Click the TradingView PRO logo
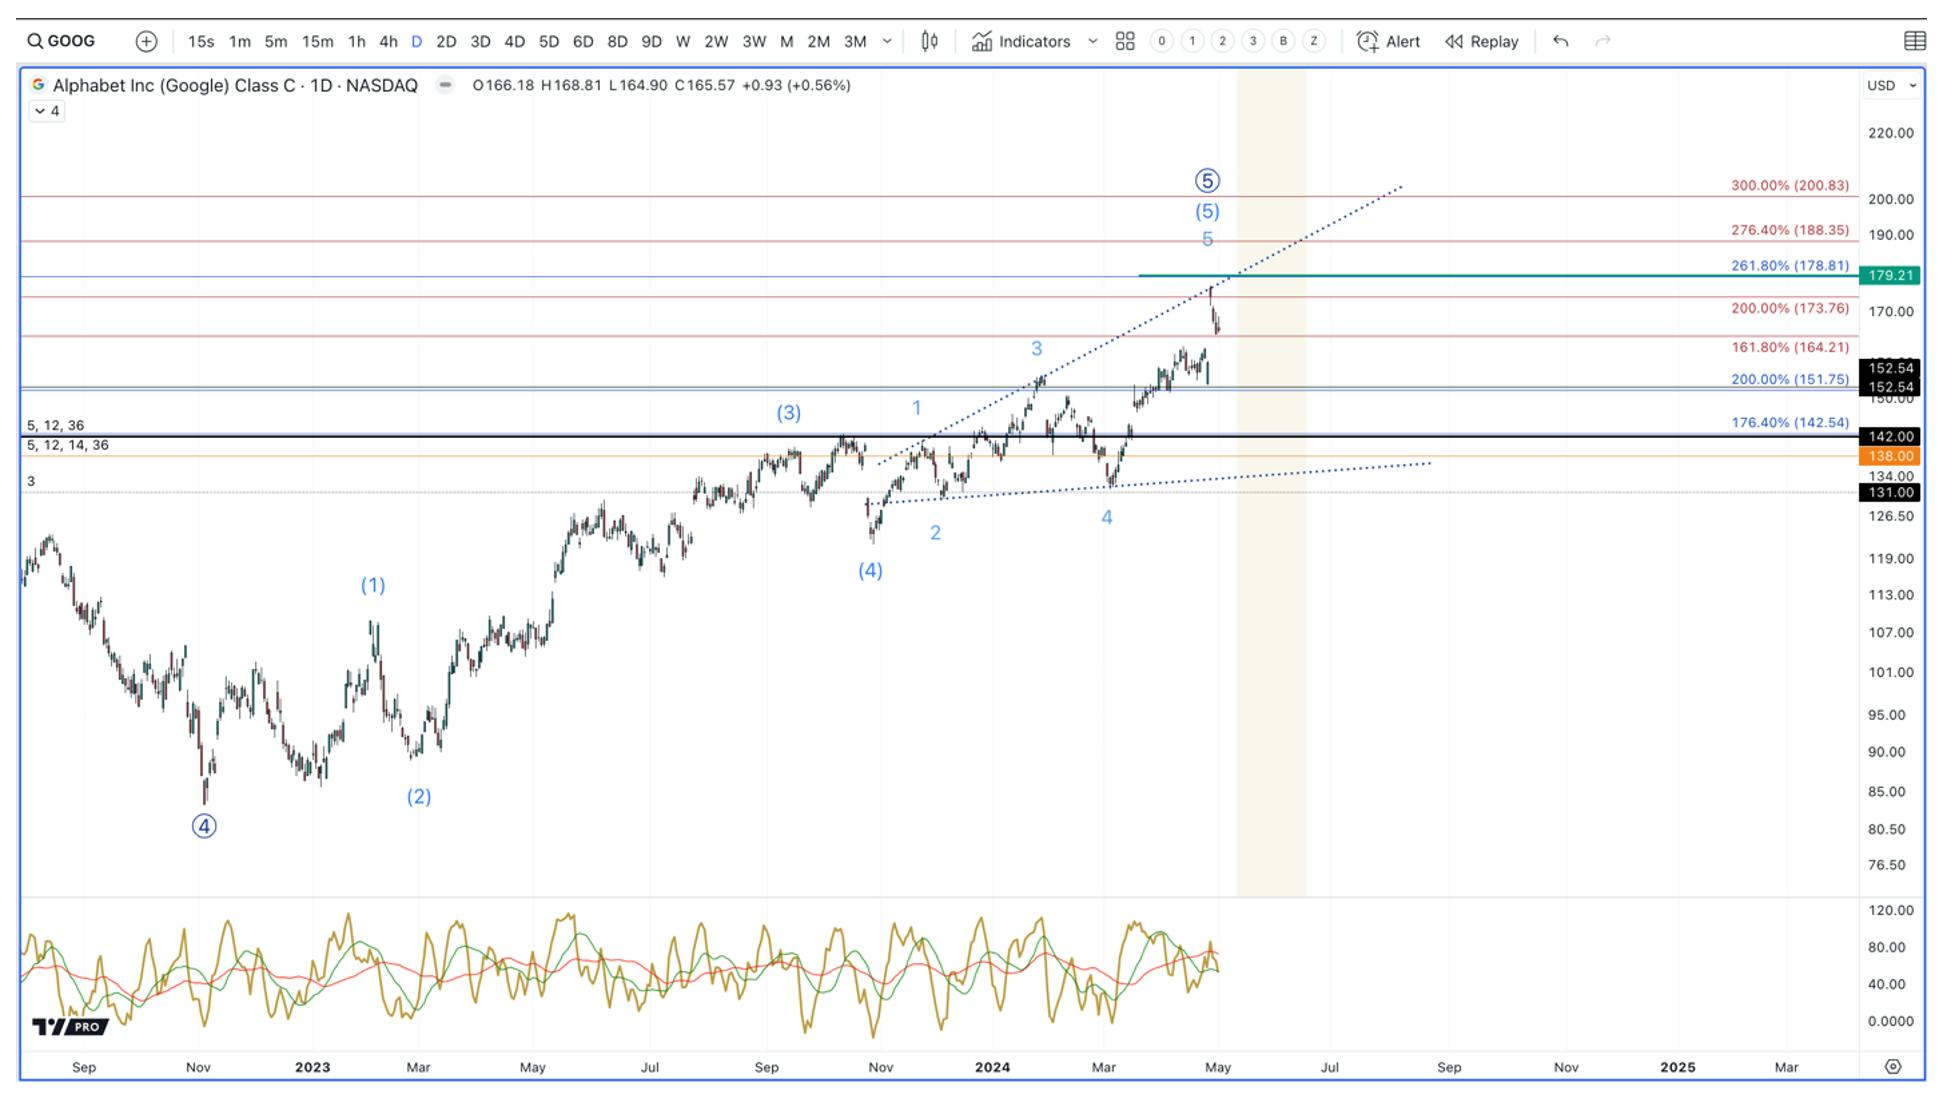The width and height of the screenshot is (1946, 1102). pyautogui.click(x=69, y=1027)
